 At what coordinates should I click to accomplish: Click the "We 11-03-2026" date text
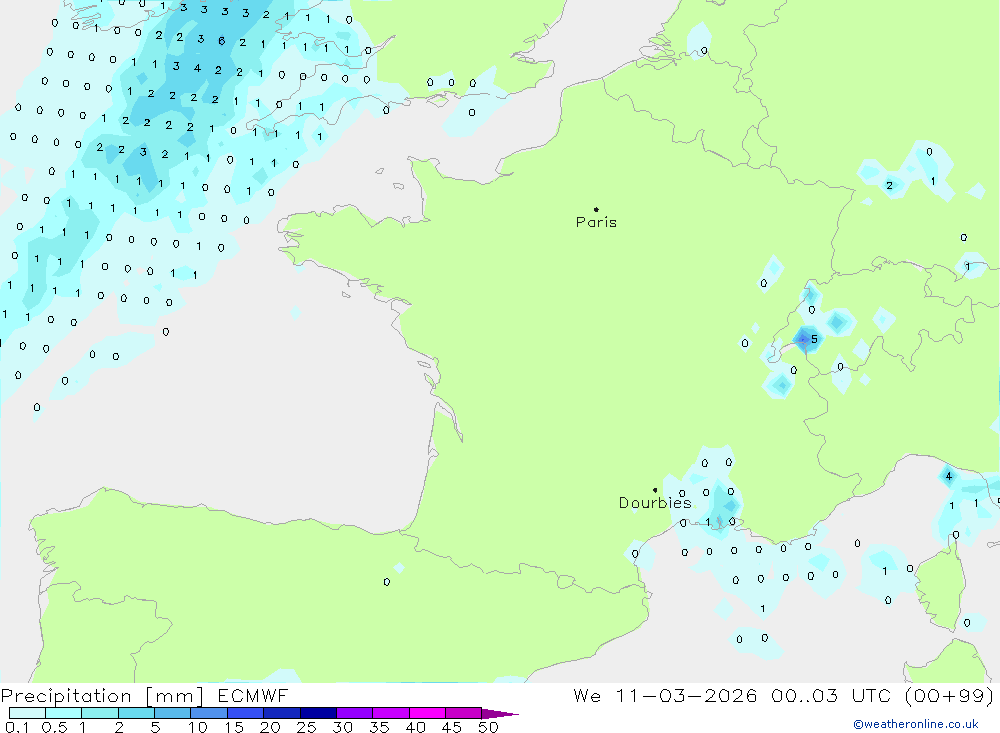(665, 695)
